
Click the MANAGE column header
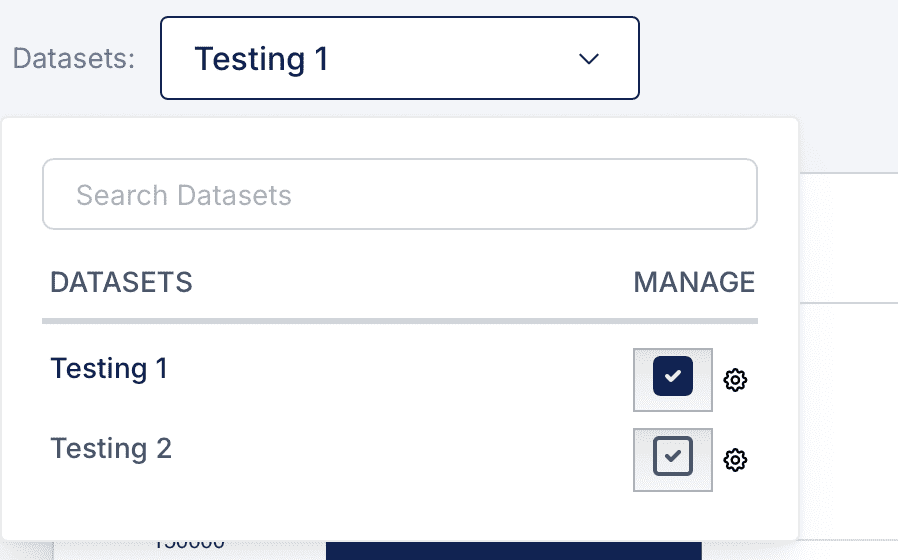click(694, 282)
